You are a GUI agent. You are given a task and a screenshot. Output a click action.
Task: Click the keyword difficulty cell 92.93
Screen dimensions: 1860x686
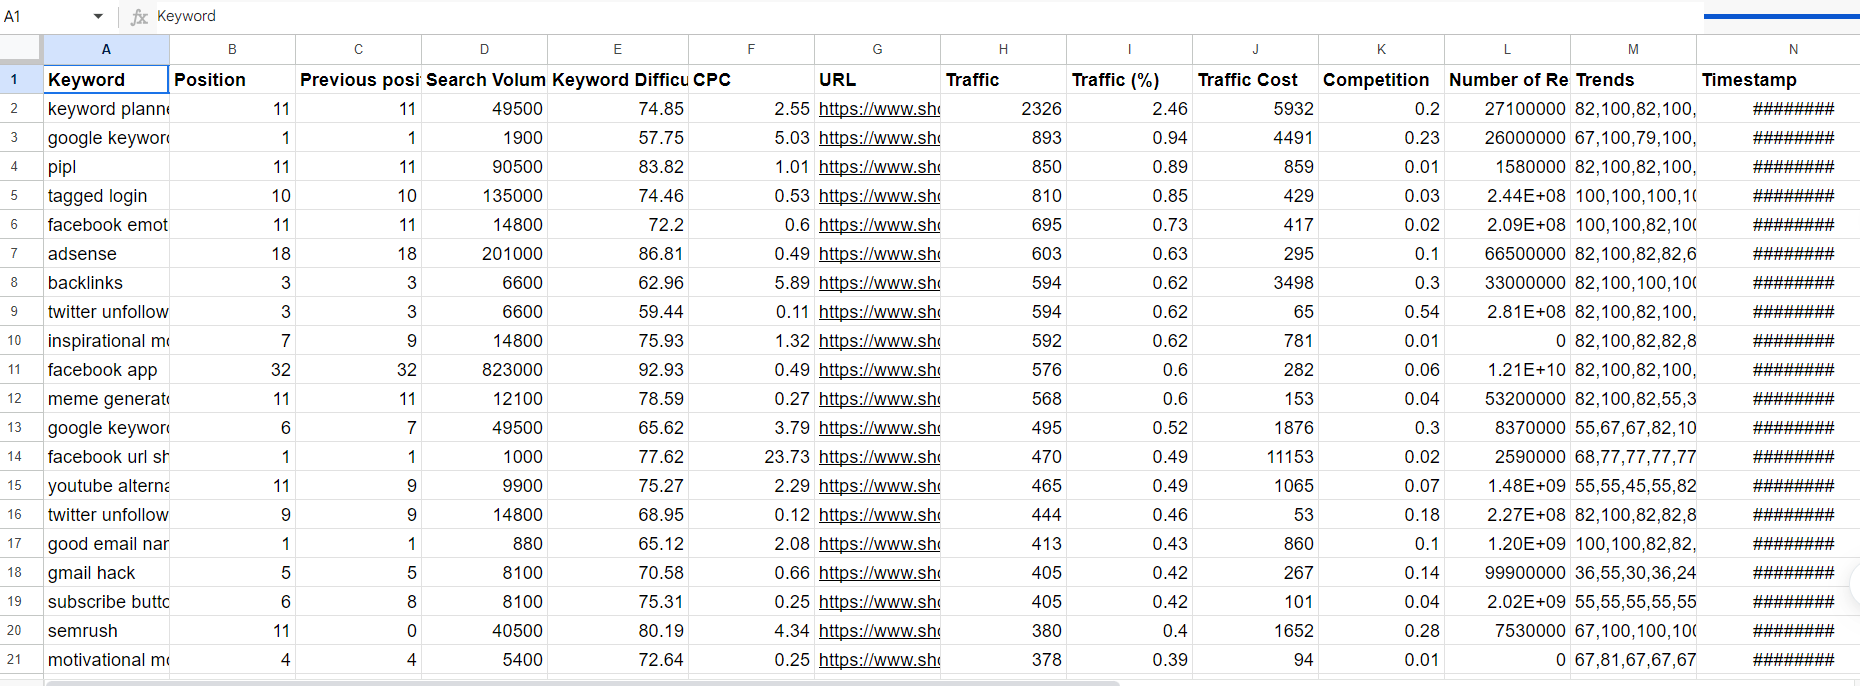(x=618, y=369)
